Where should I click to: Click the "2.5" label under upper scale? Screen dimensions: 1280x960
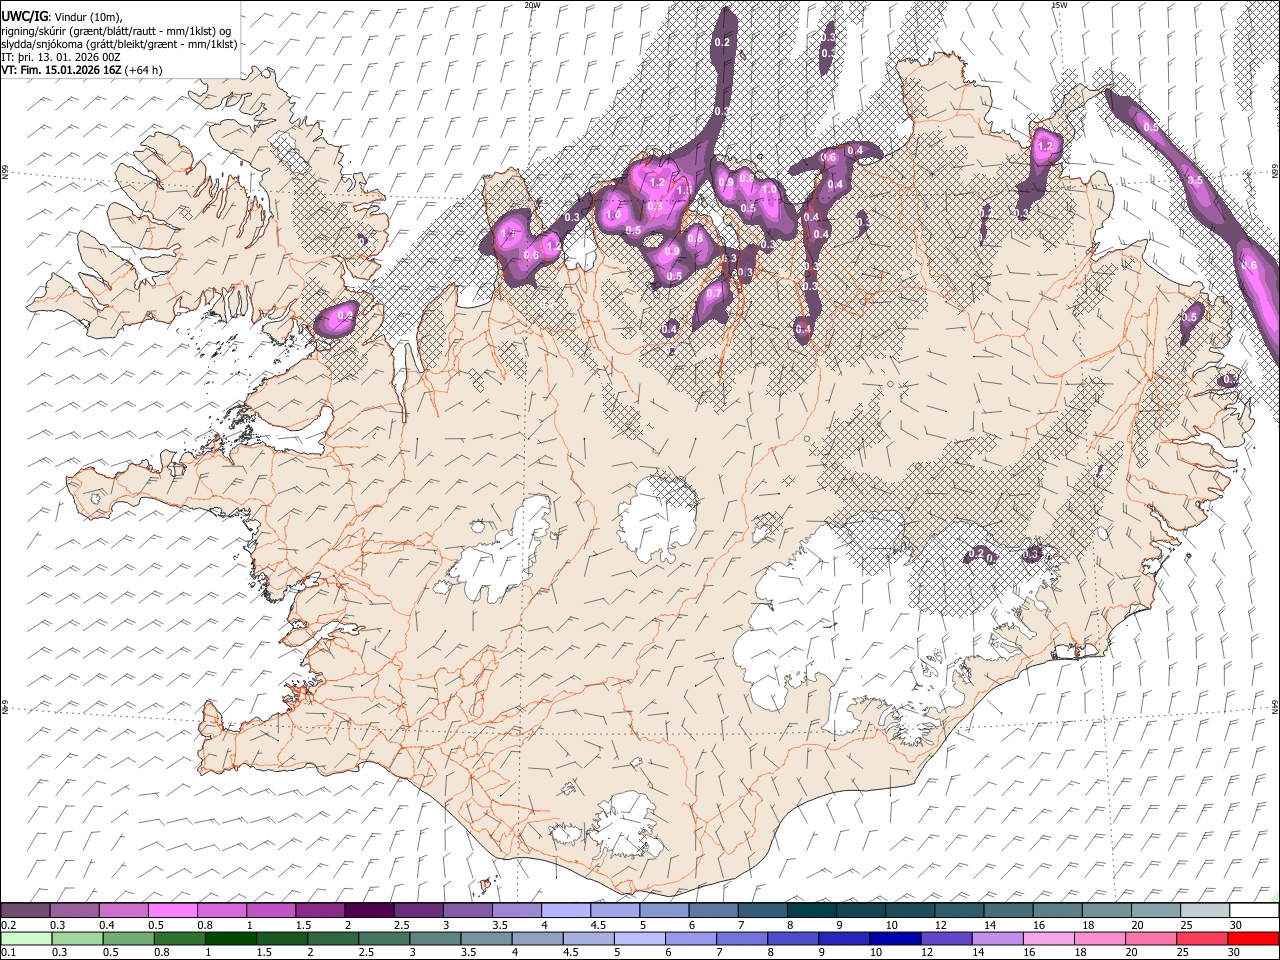402,925
